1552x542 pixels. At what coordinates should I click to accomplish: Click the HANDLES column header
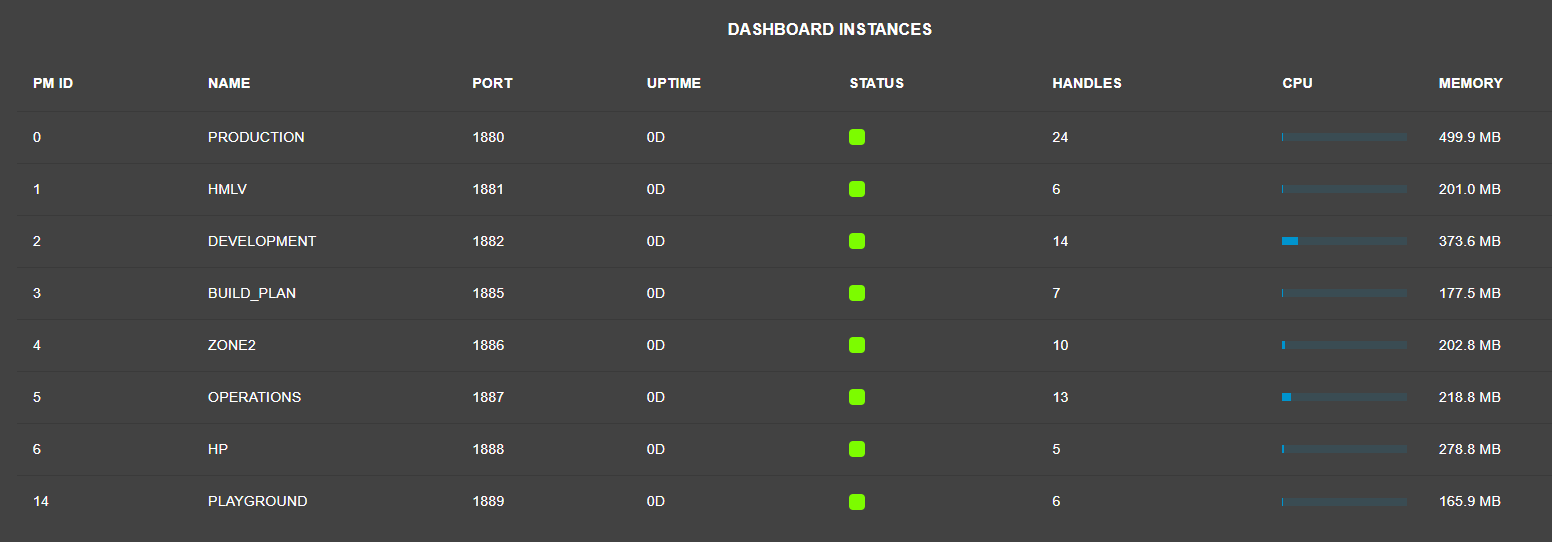coord(1087,83)
